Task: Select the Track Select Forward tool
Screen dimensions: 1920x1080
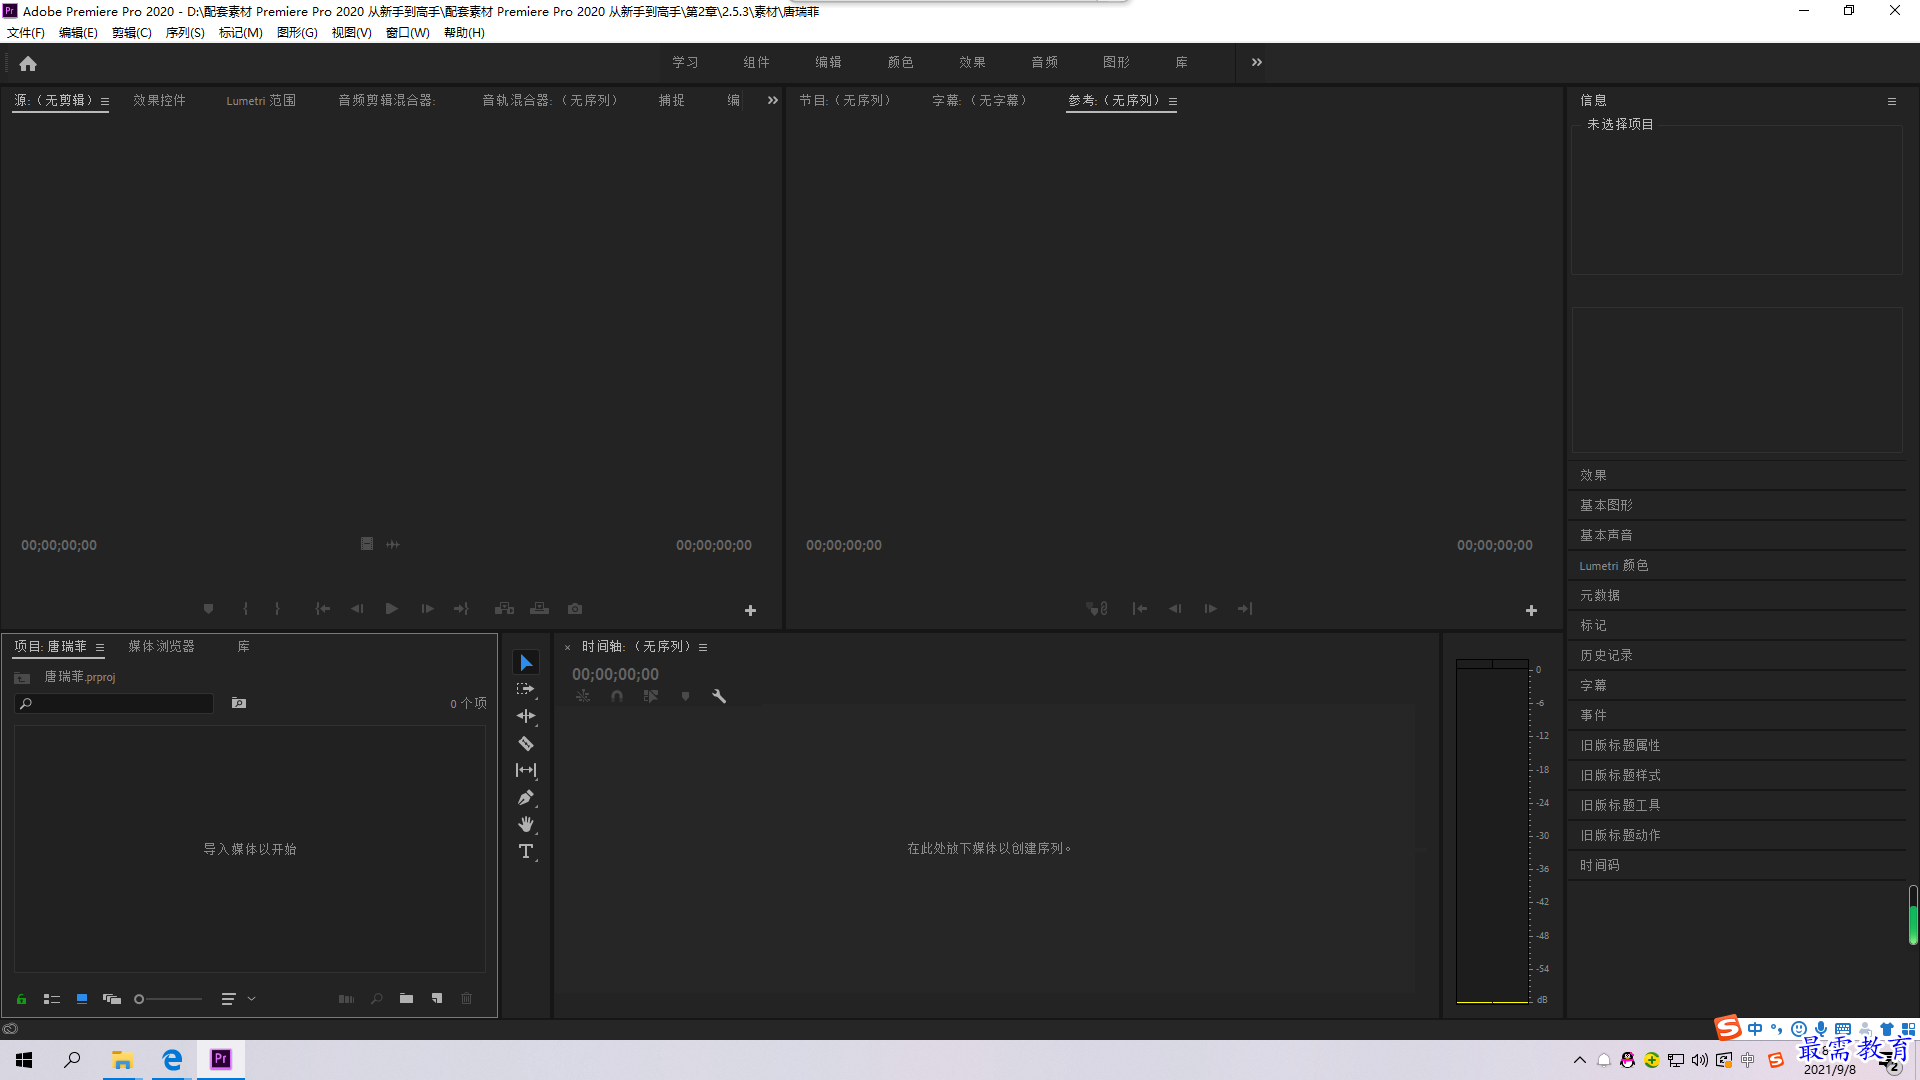Action: (x=526, y=690)
